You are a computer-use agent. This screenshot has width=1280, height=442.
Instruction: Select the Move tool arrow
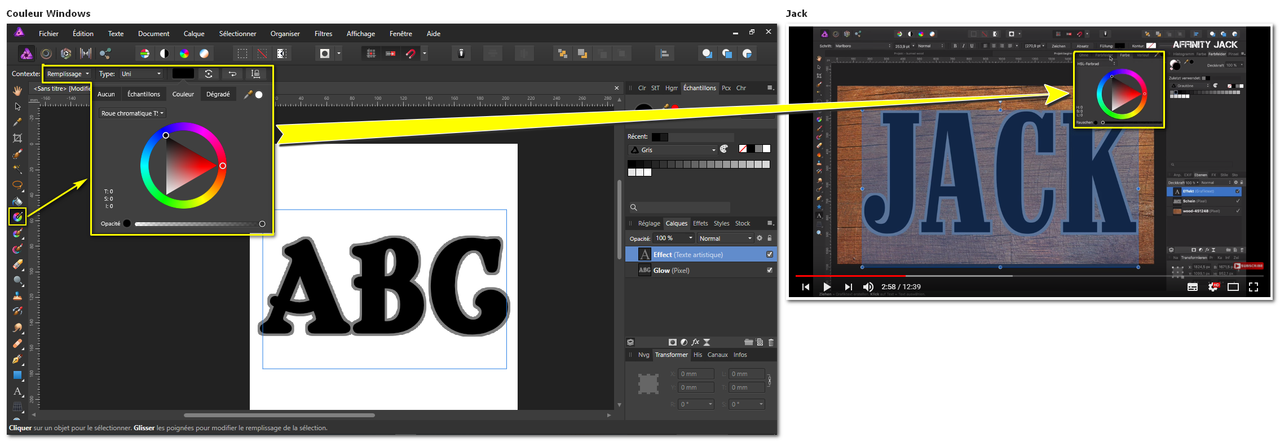tap(18, 105)
